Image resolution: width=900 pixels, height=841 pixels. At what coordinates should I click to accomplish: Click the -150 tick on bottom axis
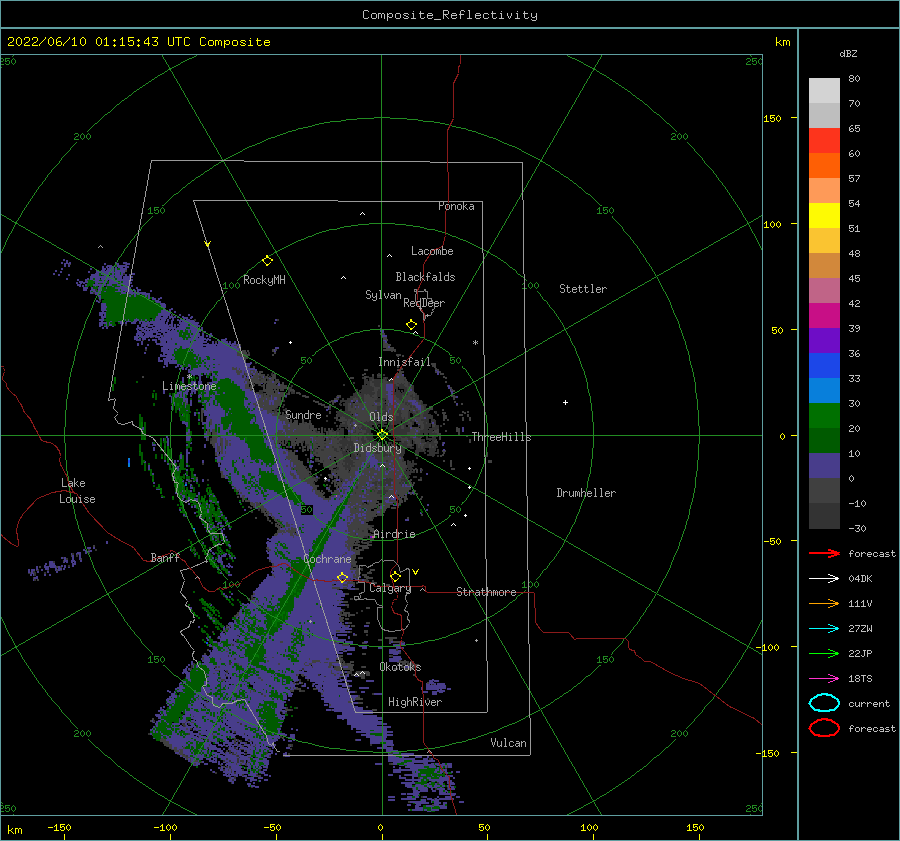click(59, 827)
